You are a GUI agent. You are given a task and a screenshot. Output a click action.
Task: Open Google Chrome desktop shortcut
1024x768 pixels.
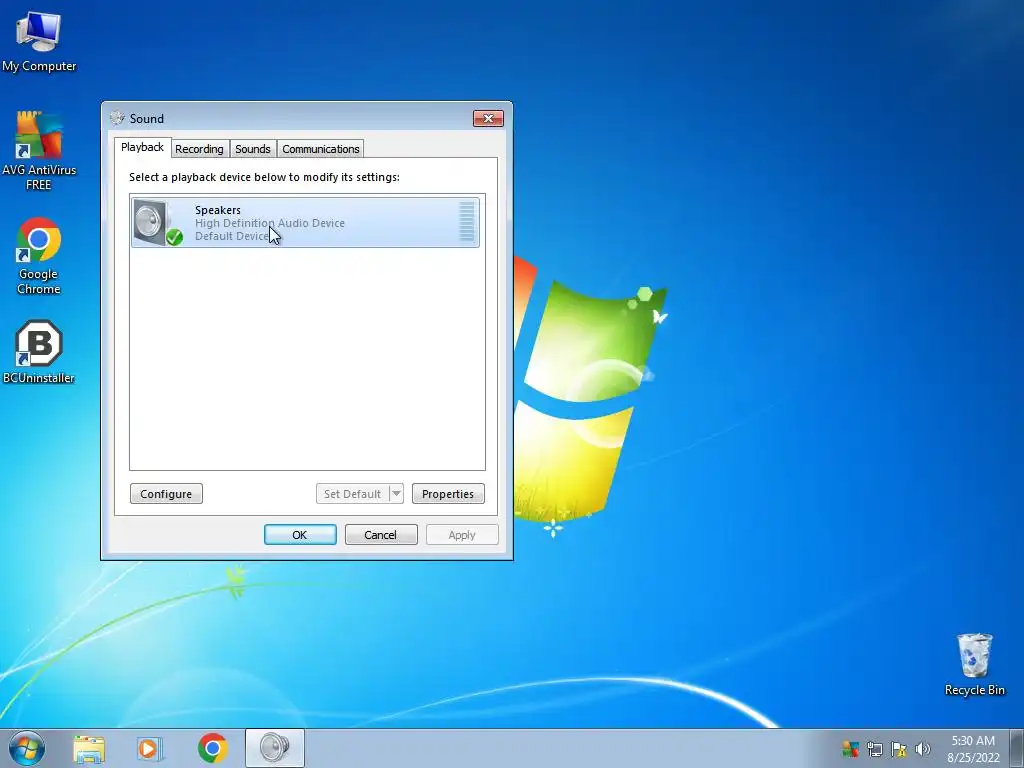coord(39,256)
